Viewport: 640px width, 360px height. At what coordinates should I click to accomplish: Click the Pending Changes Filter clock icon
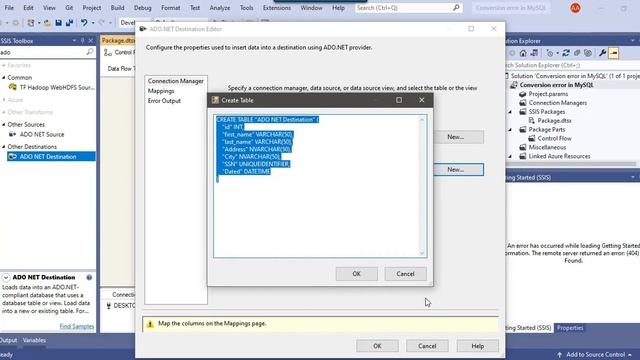click(x=550, y=53)
